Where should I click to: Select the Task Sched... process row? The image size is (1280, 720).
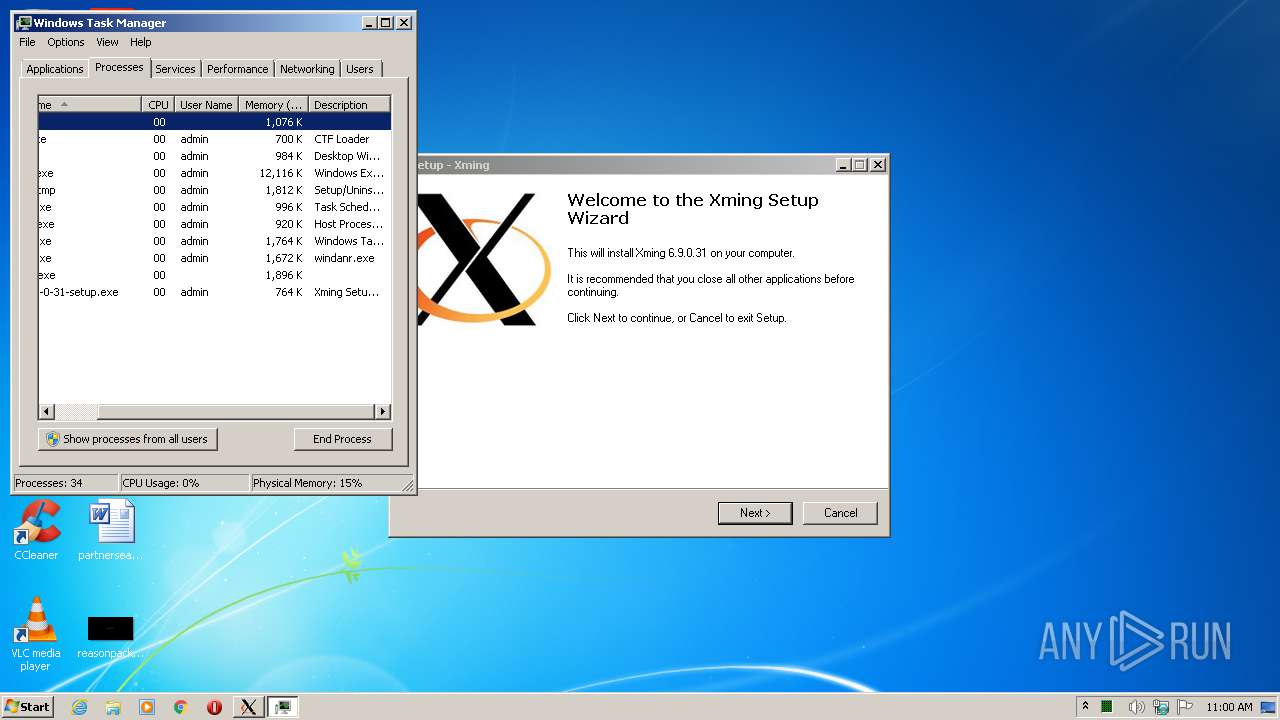214,207
